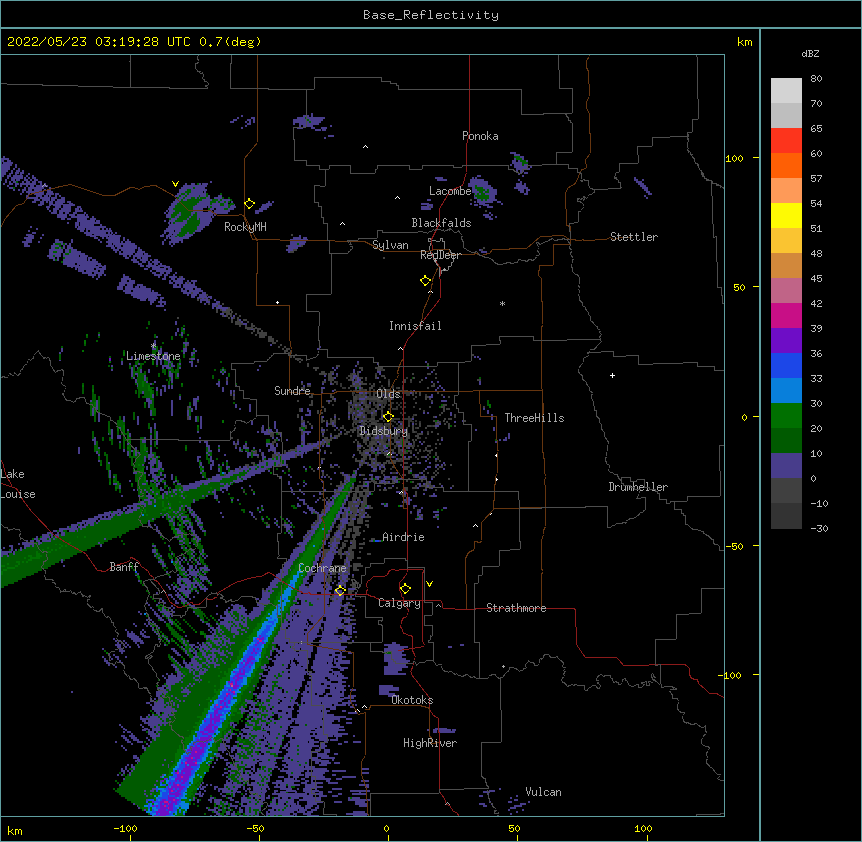Click the RockyMH label
862x842 pixels.
tap(245, 227)
